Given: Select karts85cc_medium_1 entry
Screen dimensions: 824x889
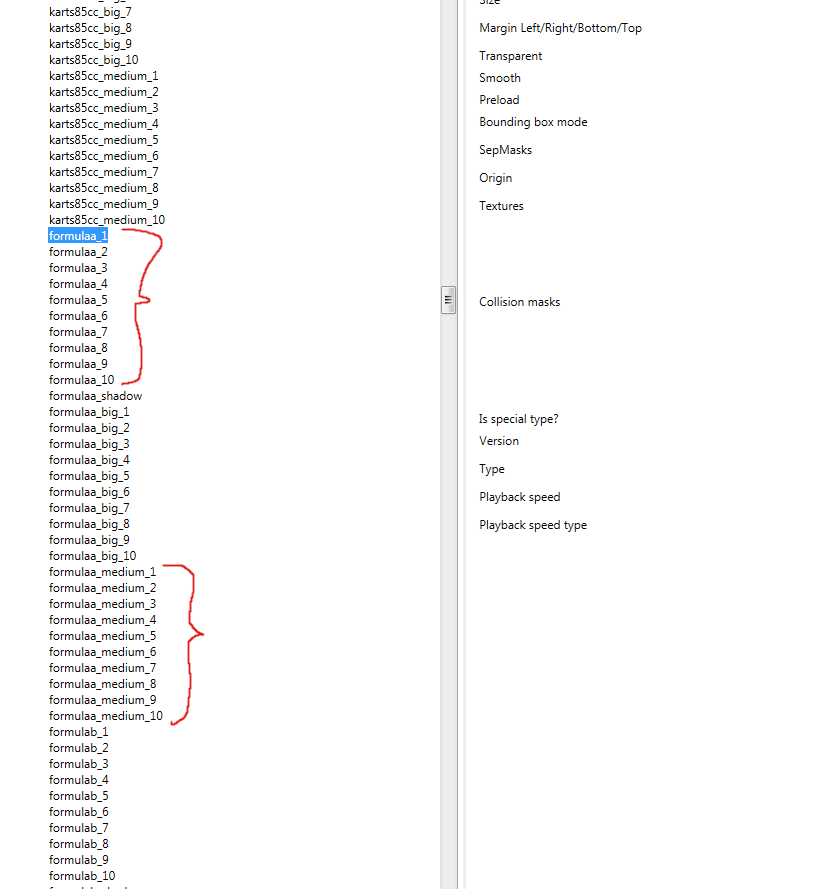Looking at the screenshot, I should pyautogui.click(x=104, y=76).
